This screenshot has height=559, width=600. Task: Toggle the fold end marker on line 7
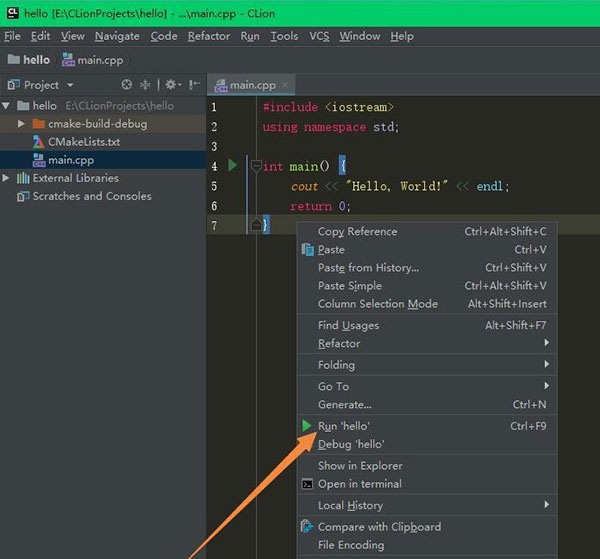pyautogui.click(x=256, y=225)
